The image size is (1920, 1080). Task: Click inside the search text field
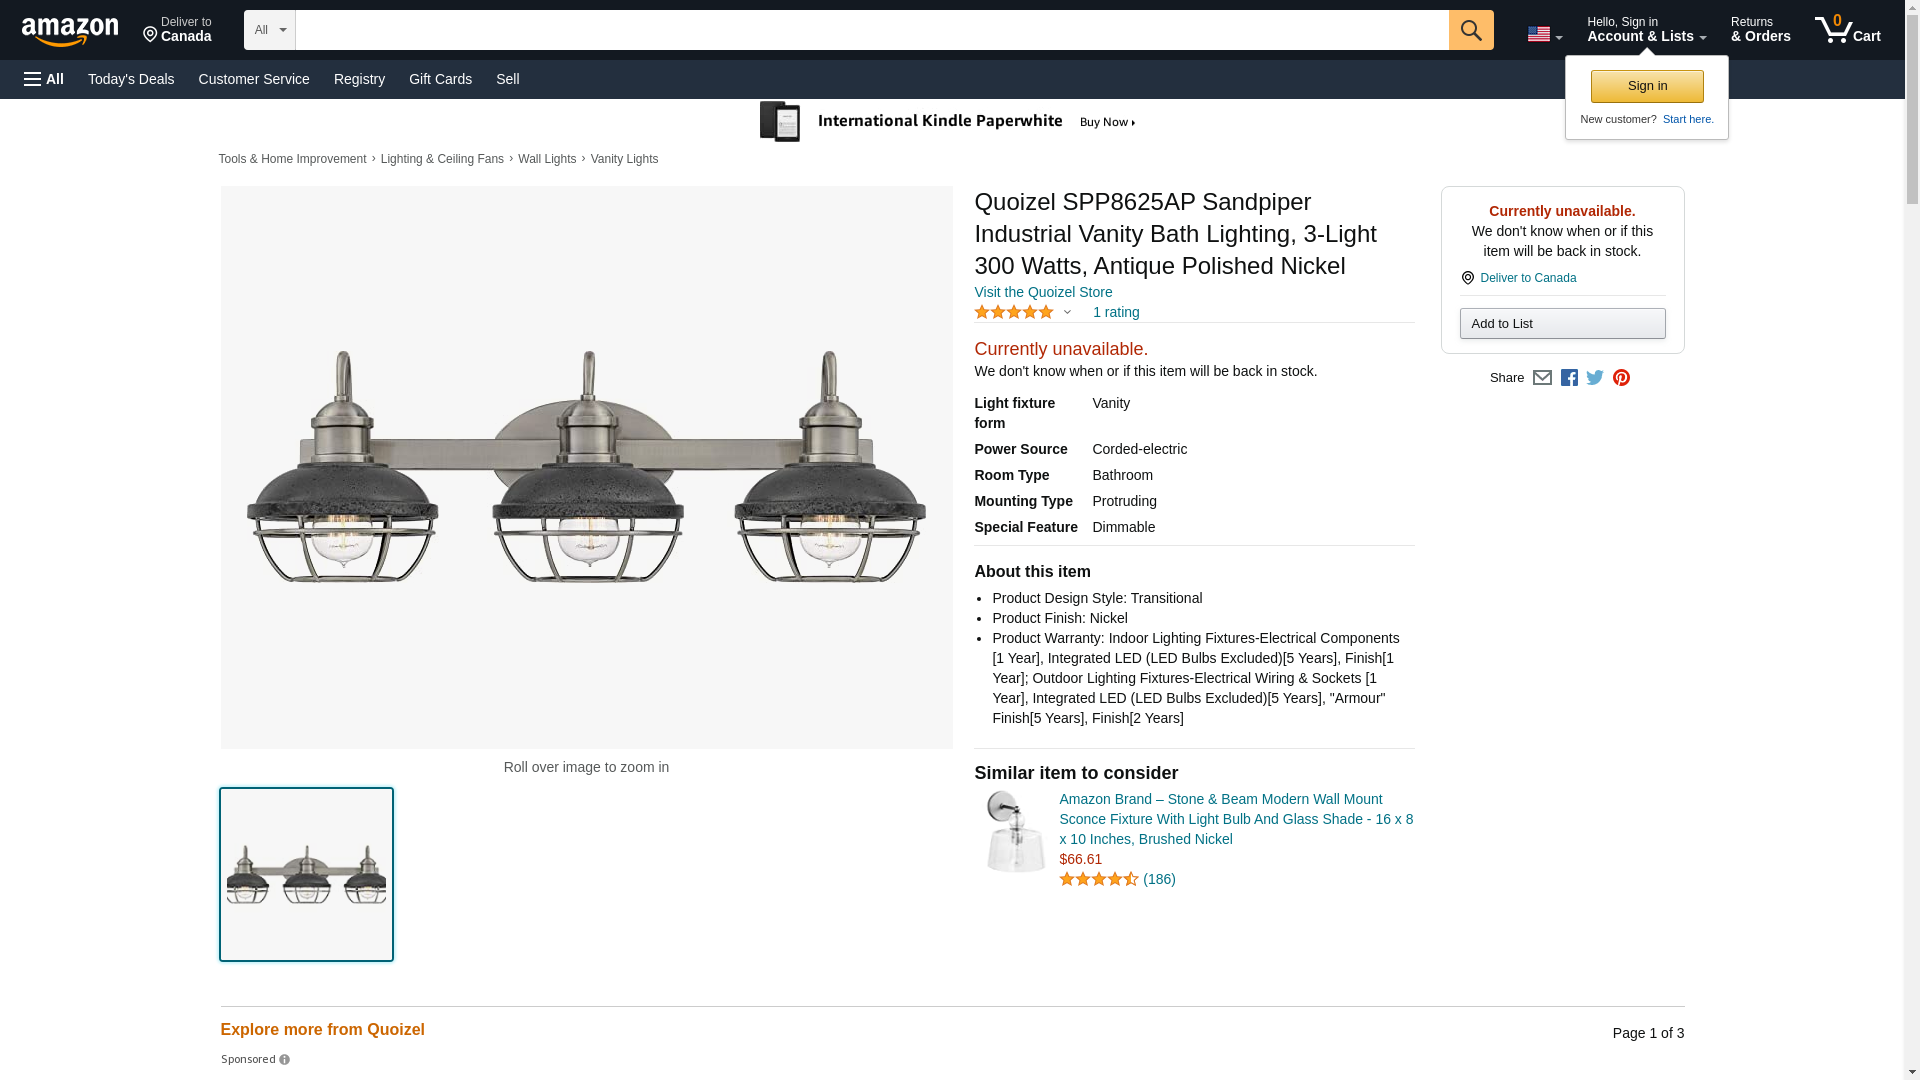coord(870,30)
